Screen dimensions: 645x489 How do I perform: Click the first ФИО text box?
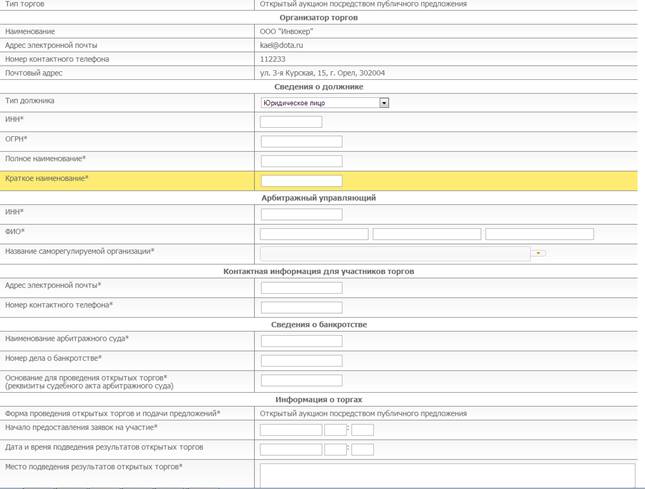point(314,234)
